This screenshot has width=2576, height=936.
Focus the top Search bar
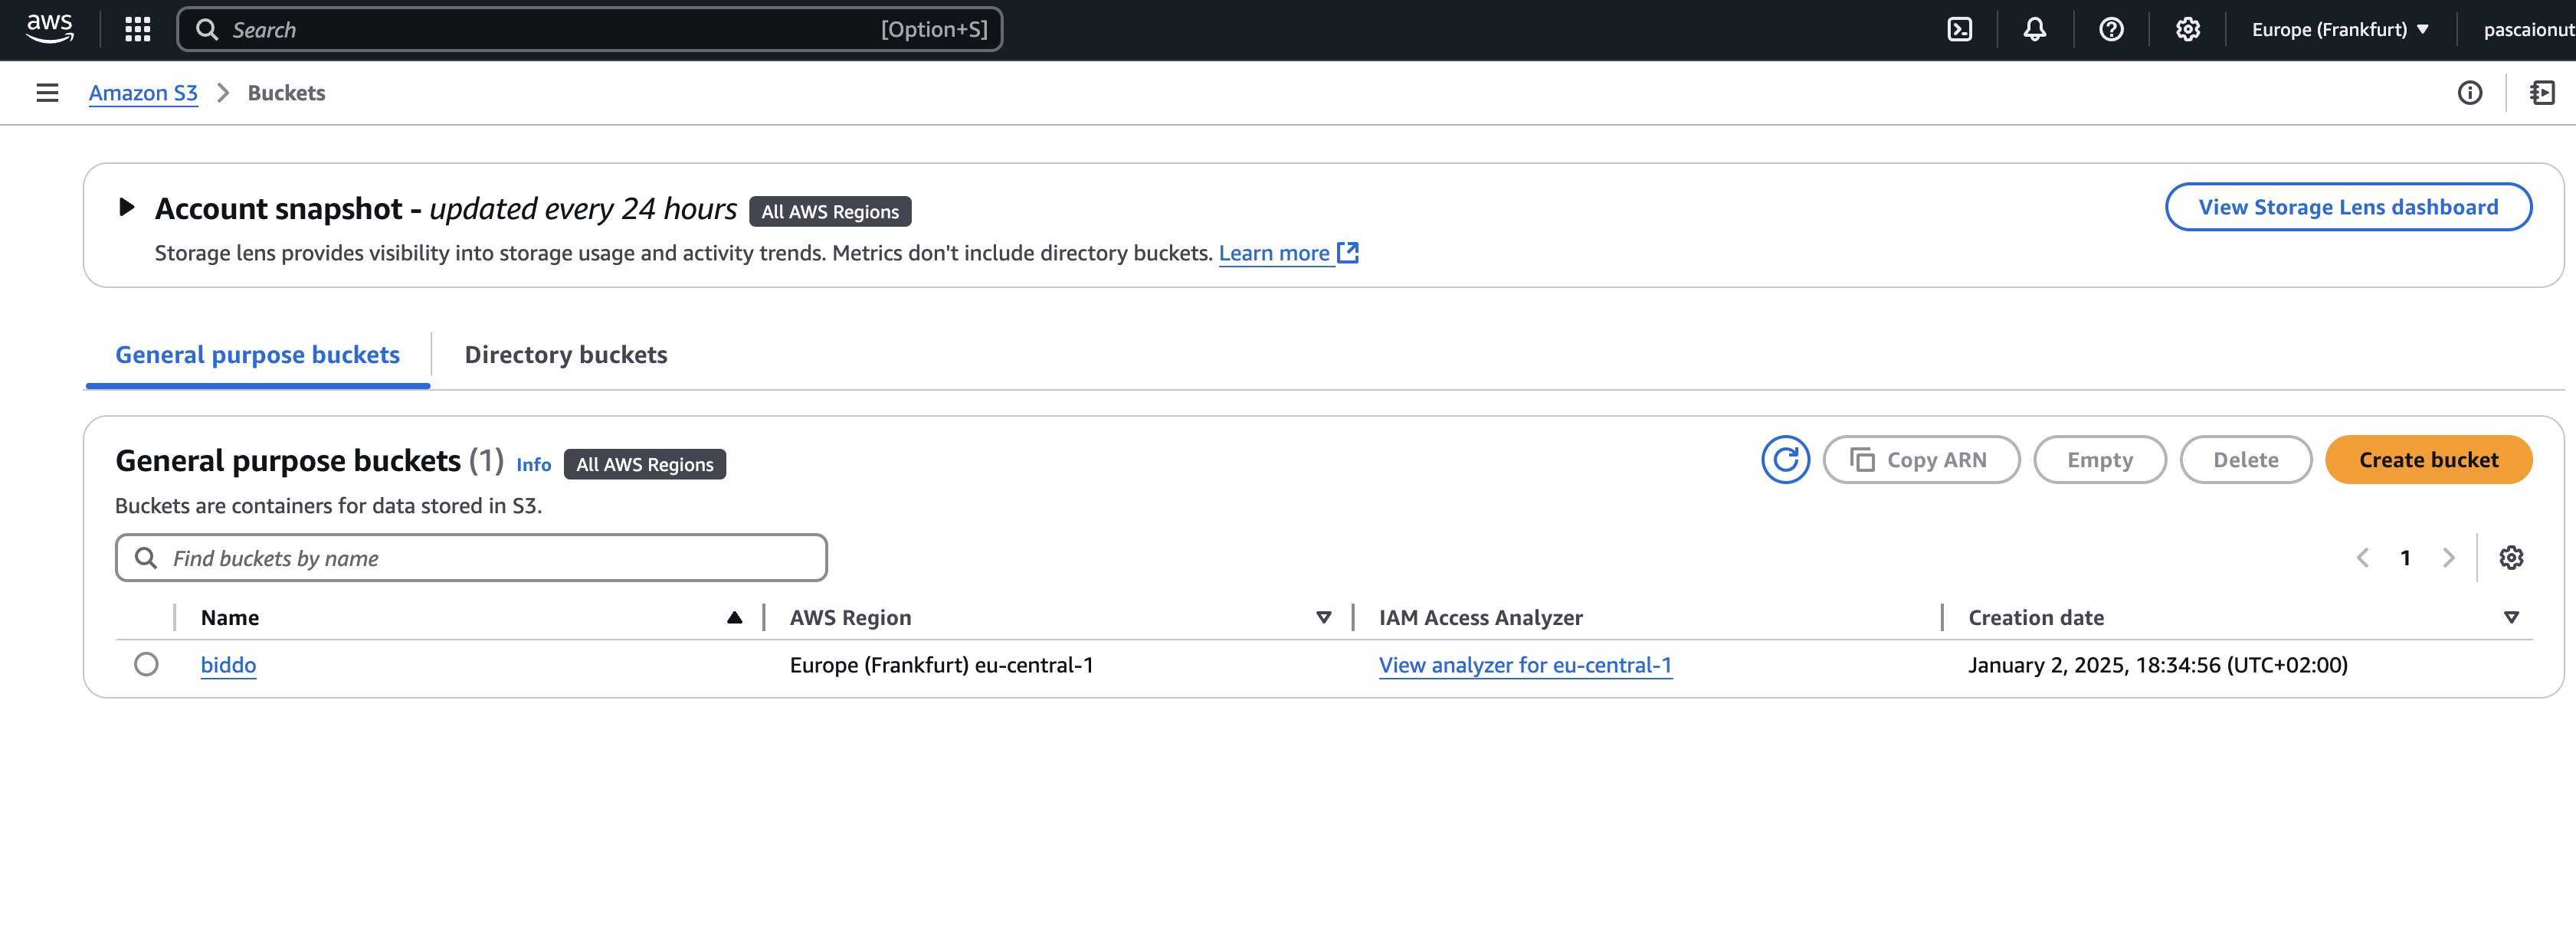(x=590, y=30)
